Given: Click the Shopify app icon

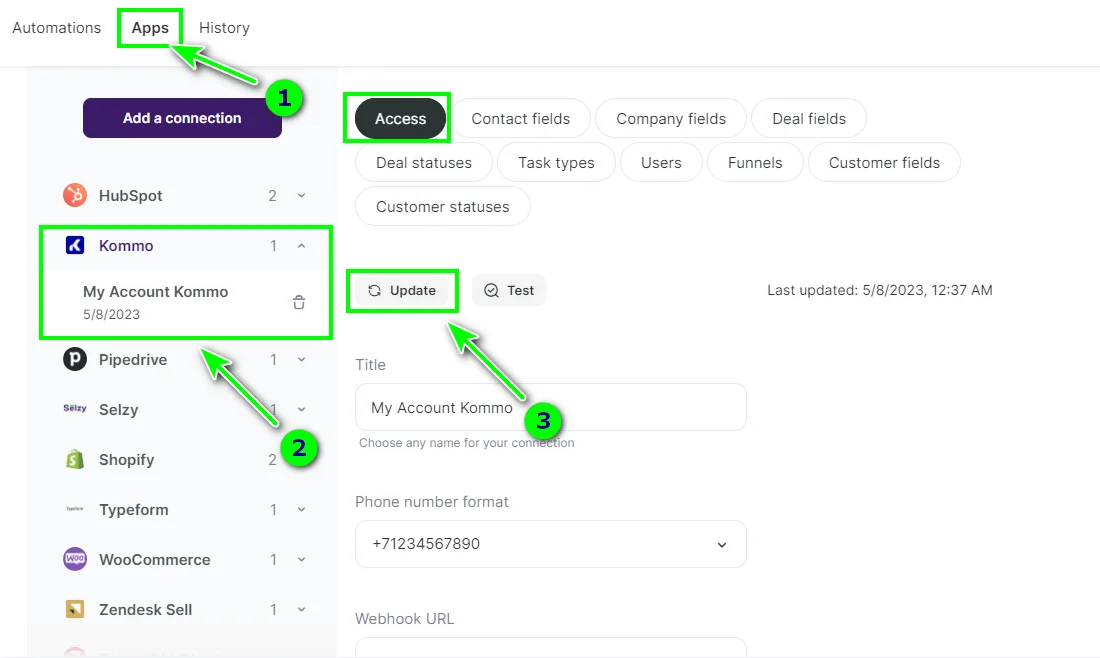Looking at the screenshot, I should (75, 459).
